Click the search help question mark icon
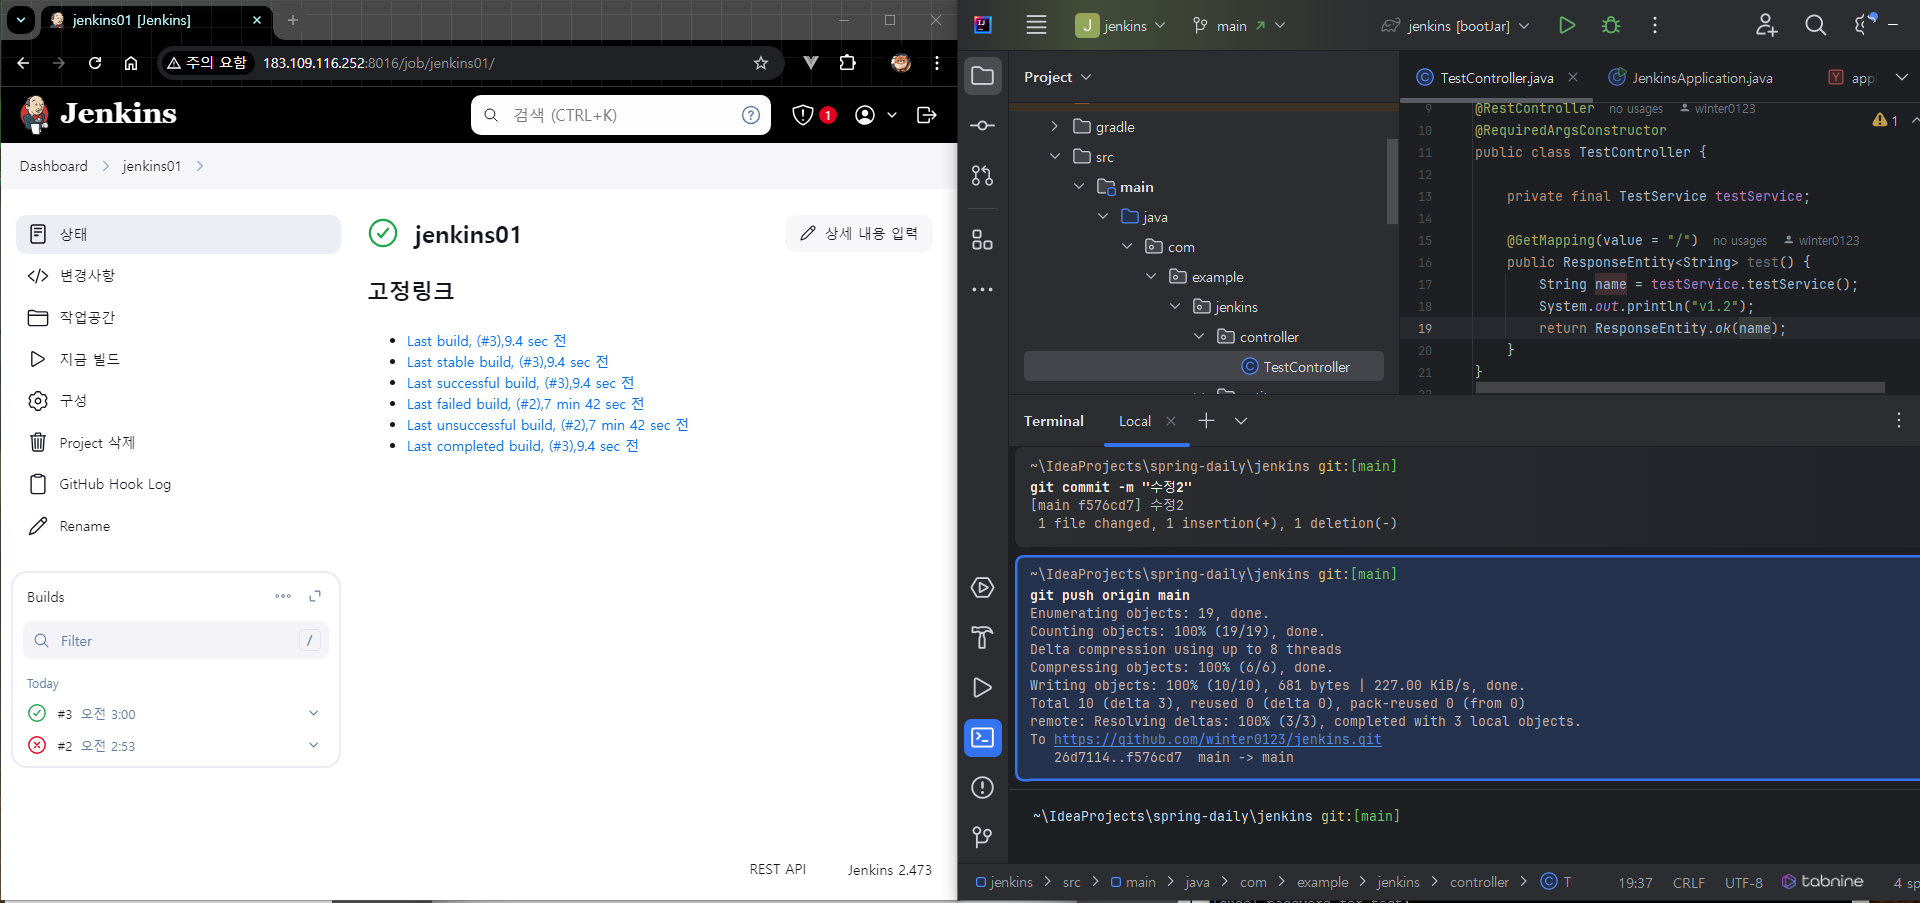The height and width of the screenshot is (903, 1920). pyautogui.click(x=751, y=115)
